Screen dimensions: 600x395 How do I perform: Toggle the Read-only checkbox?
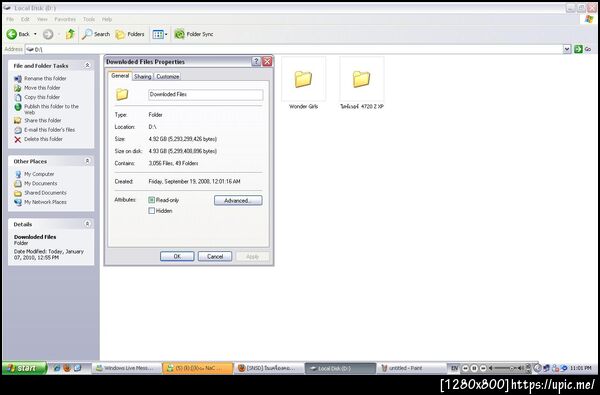click(152, 200)
